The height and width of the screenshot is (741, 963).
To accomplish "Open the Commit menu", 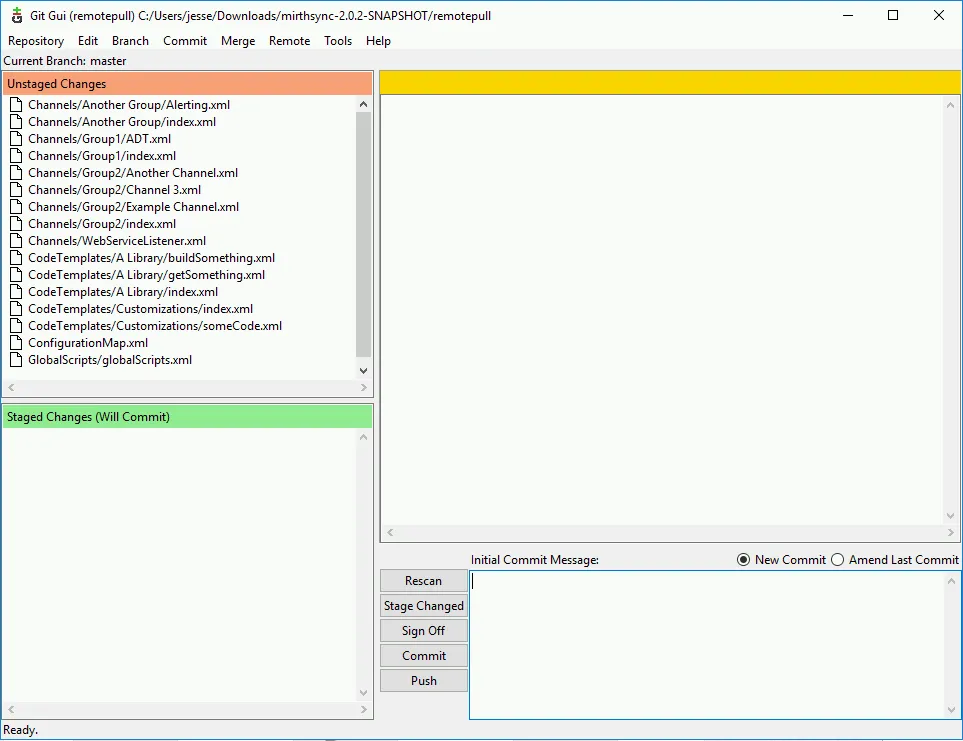I will coord(185,41).
